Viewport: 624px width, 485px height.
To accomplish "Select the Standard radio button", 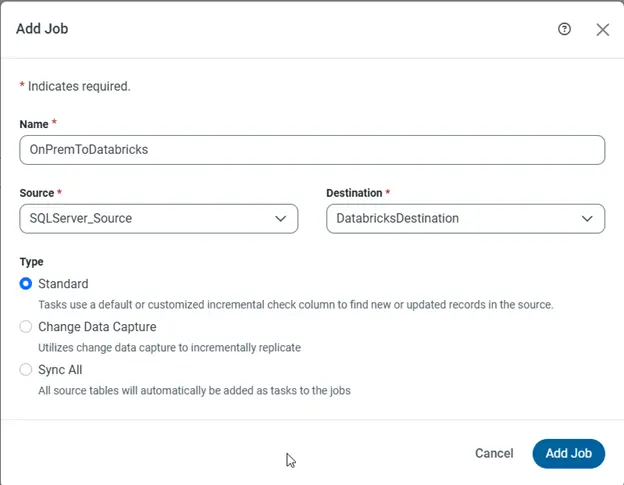I will tap(26, 284).
